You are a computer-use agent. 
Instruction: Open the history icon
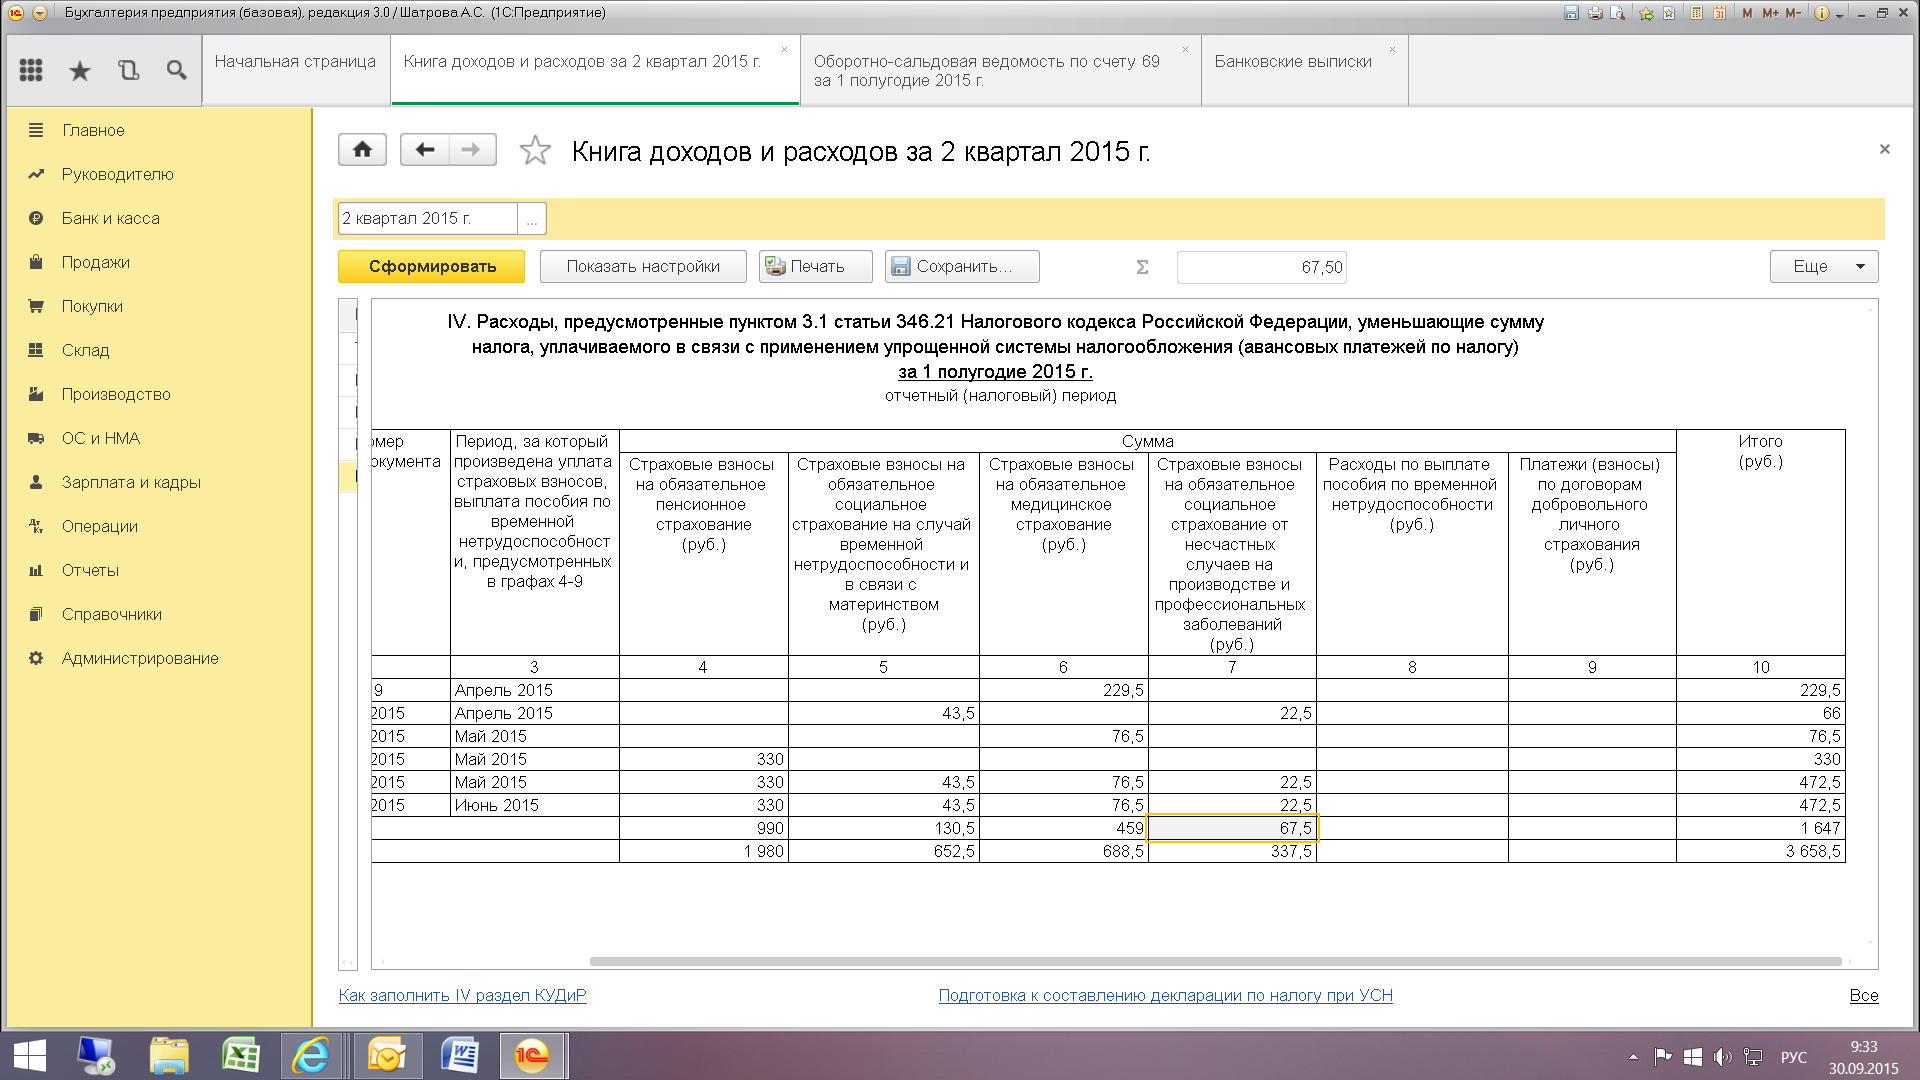(128, 70)
